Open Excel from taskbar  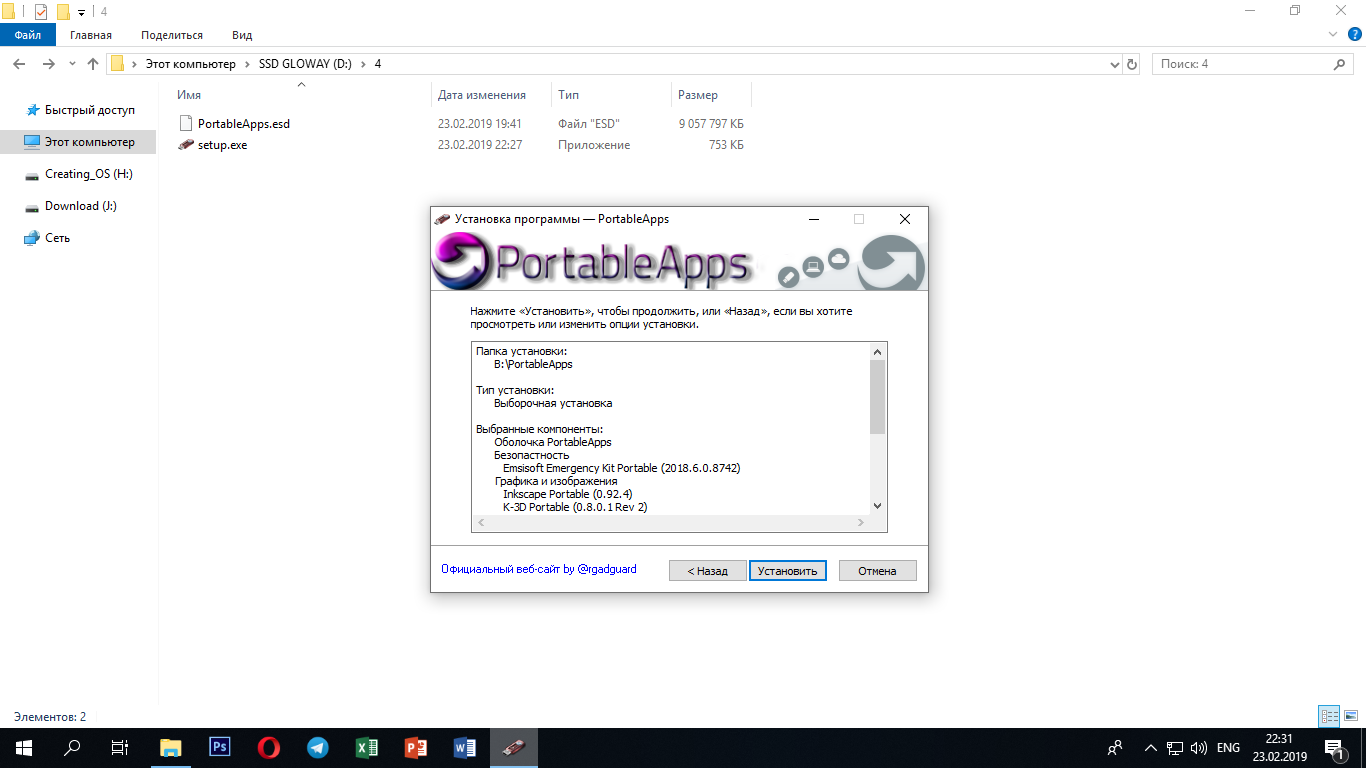[x=367, y=748]
